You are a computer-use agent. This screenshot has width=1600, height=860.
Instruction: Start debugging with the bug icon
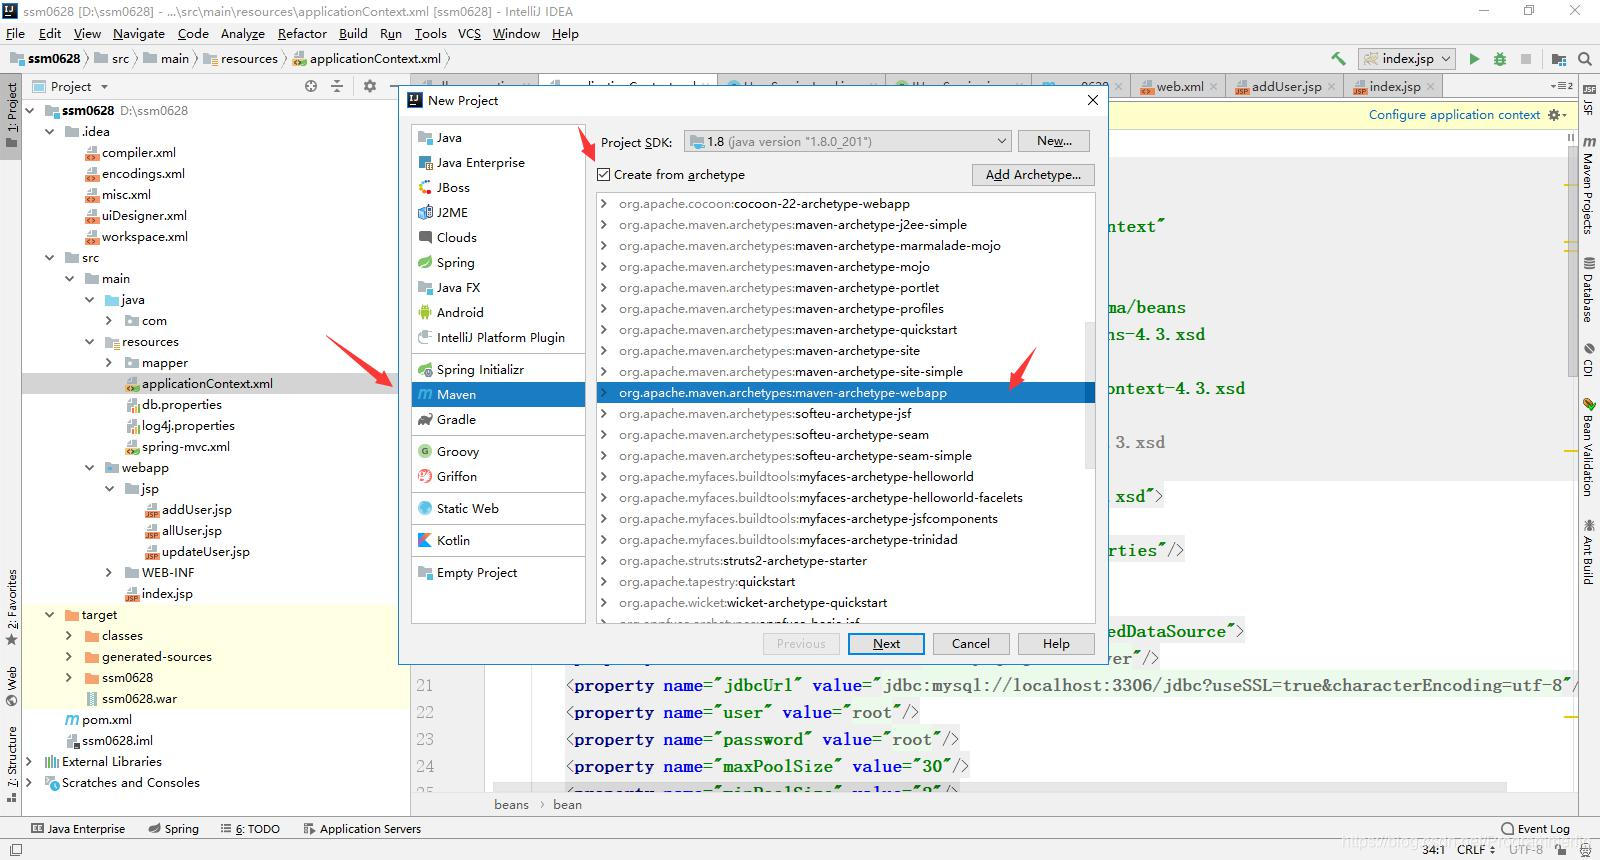pos(1500,59)
